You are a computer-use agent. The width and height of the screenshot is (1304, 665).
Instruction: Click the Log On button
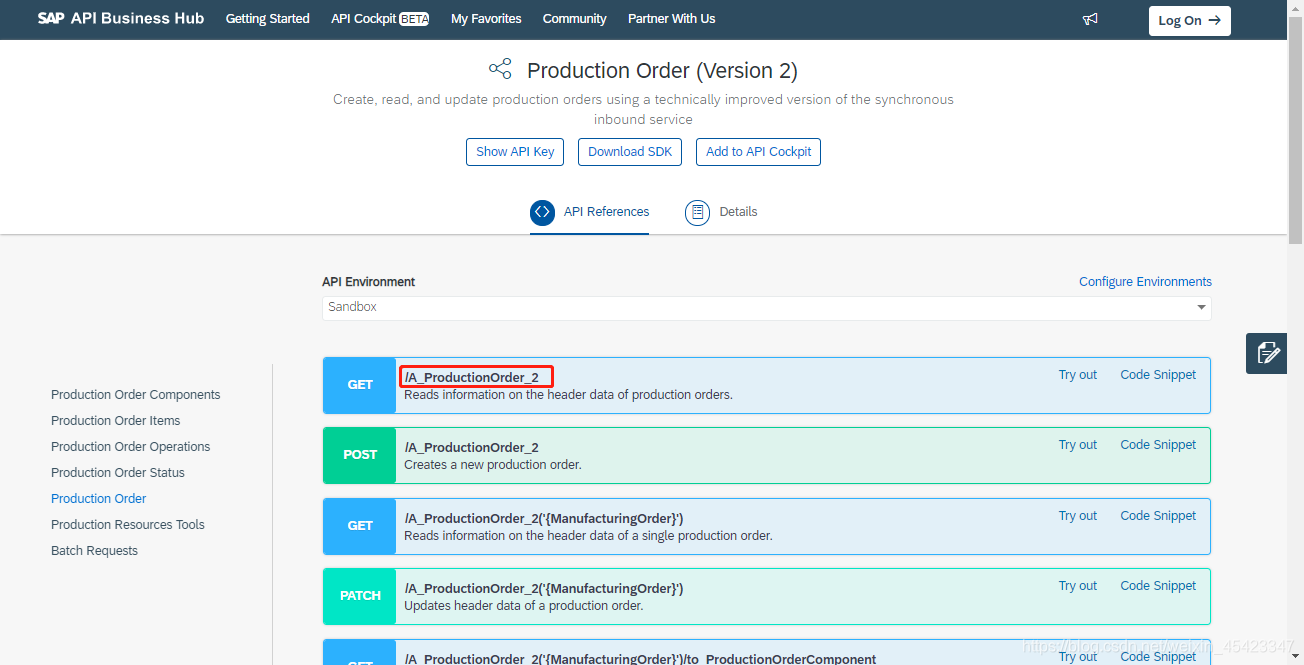click(x=1189, y=20)
